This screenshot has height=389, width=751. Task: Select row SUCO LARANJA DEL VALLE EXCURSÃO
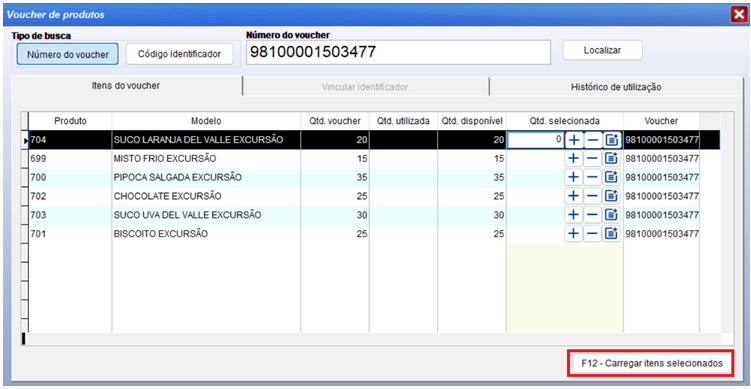pyautogui.click(x=374, y=140)
